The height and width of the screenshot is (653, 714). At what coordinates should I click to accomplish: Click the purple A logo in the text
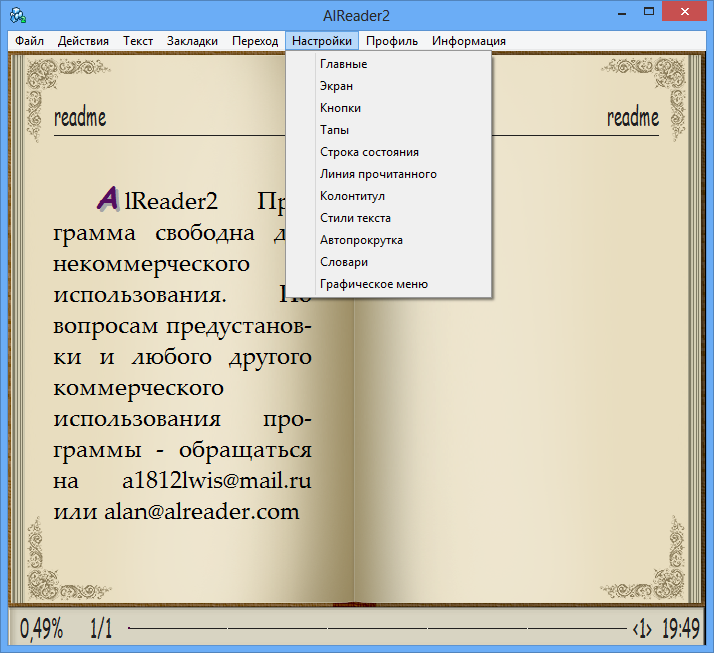coord(108,199)
